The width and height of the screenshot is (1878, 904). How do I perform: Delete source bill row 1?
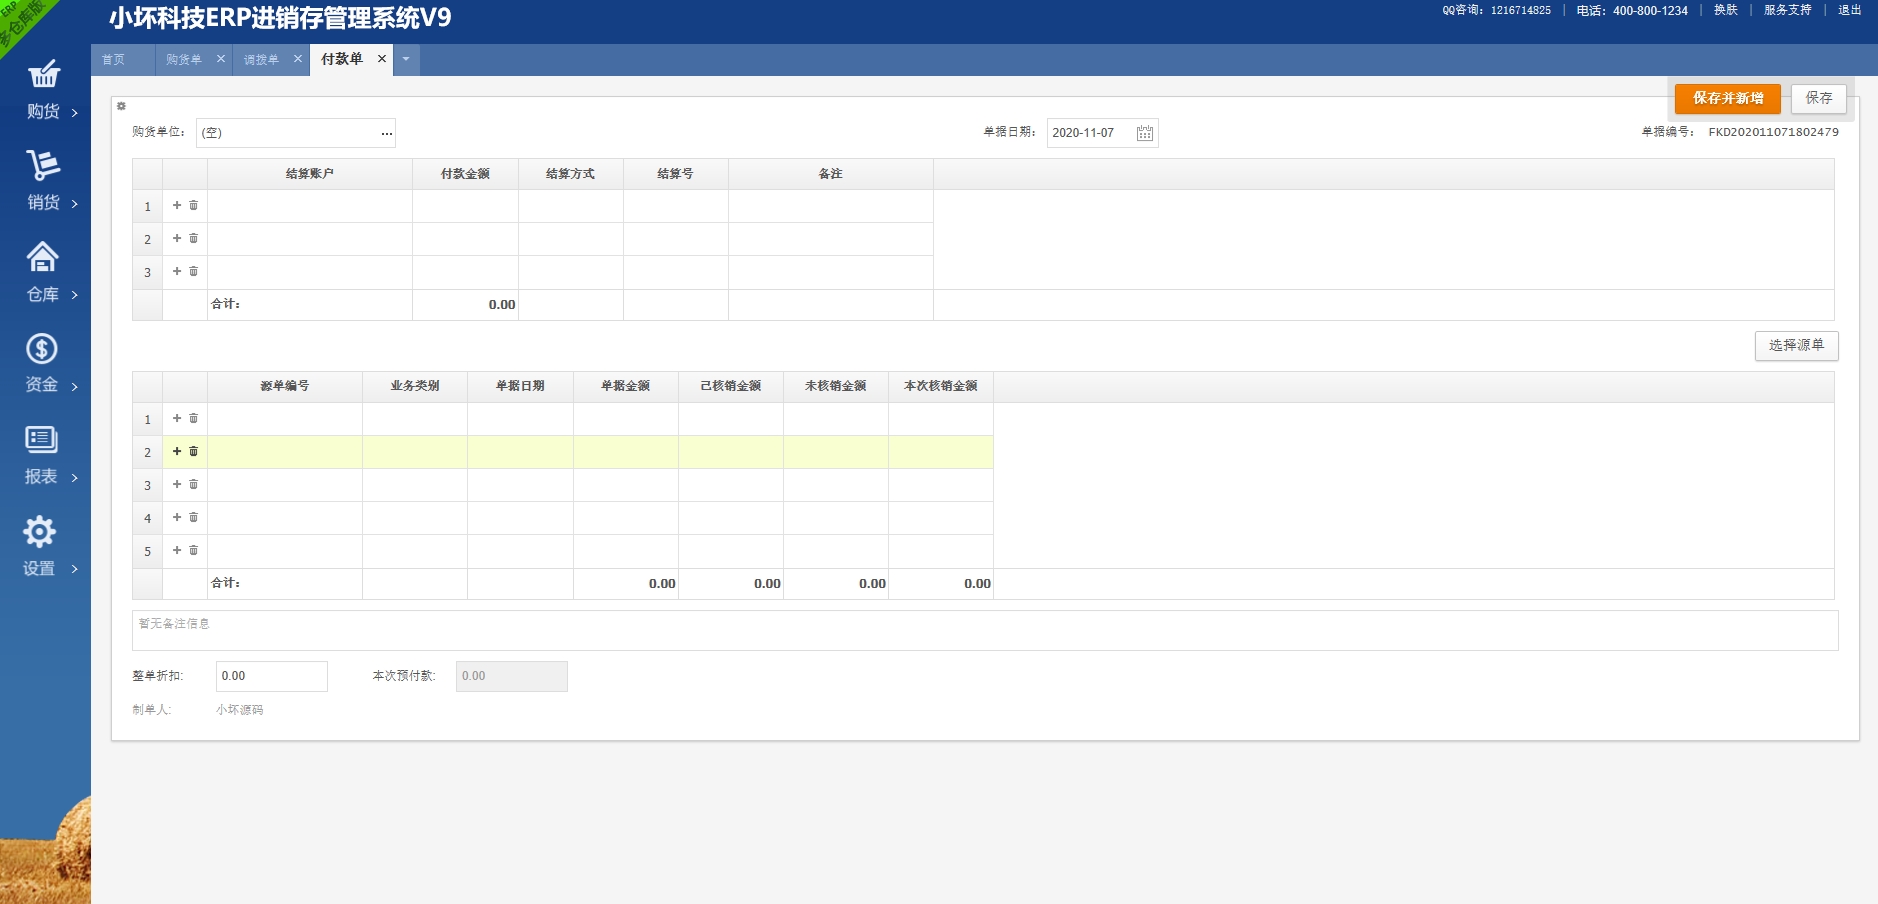pyautogui.click(x=194, y=418)
